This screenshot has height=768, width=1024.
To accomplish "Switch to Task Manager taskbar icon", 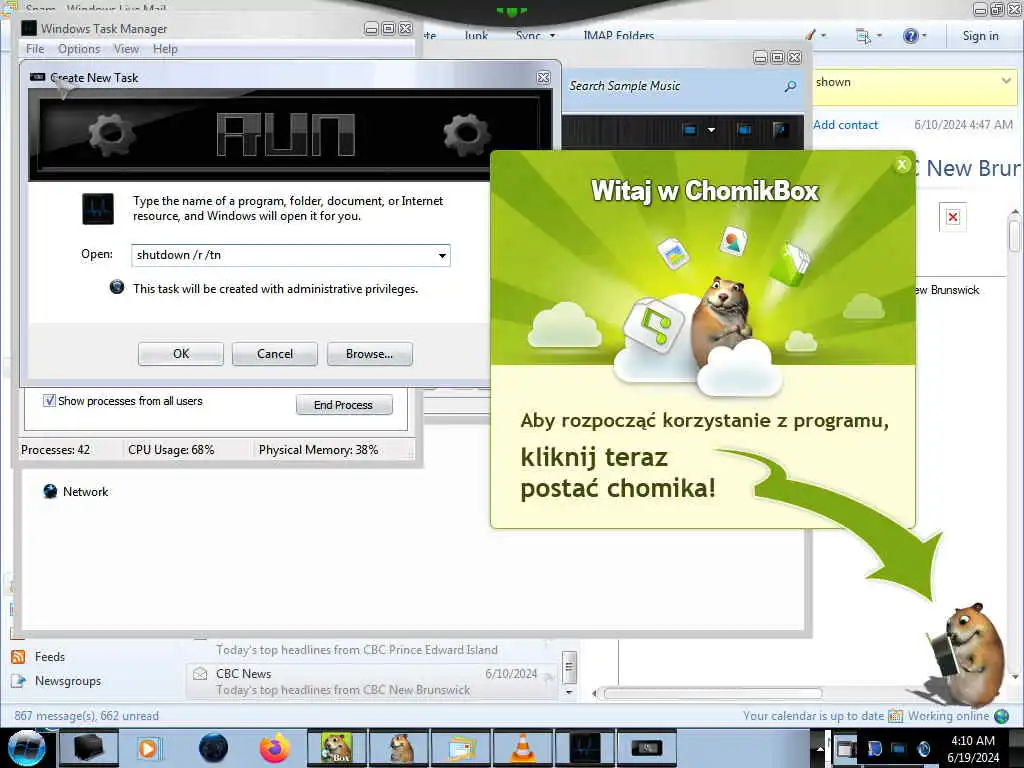I will 584,748.
